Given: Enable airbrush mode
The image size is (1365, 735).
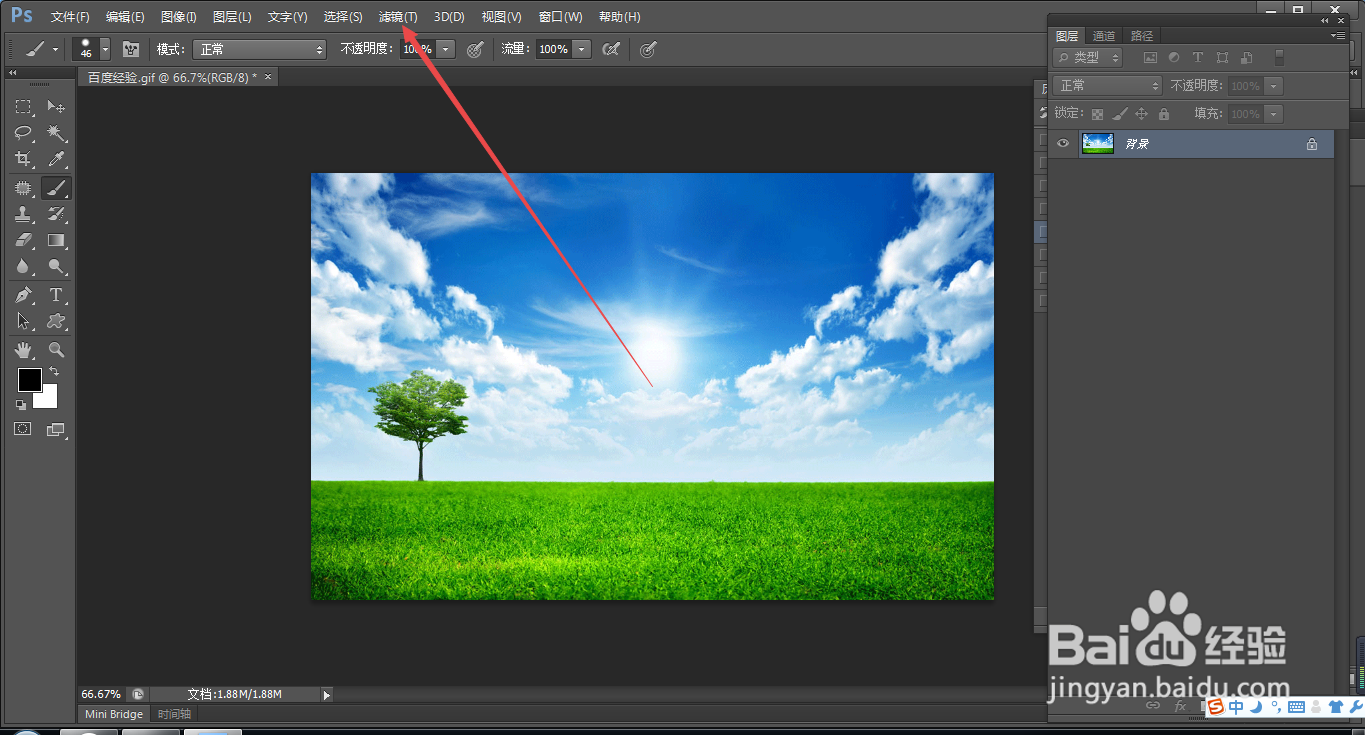Looking at the screenshot, I should click(611, 49).
